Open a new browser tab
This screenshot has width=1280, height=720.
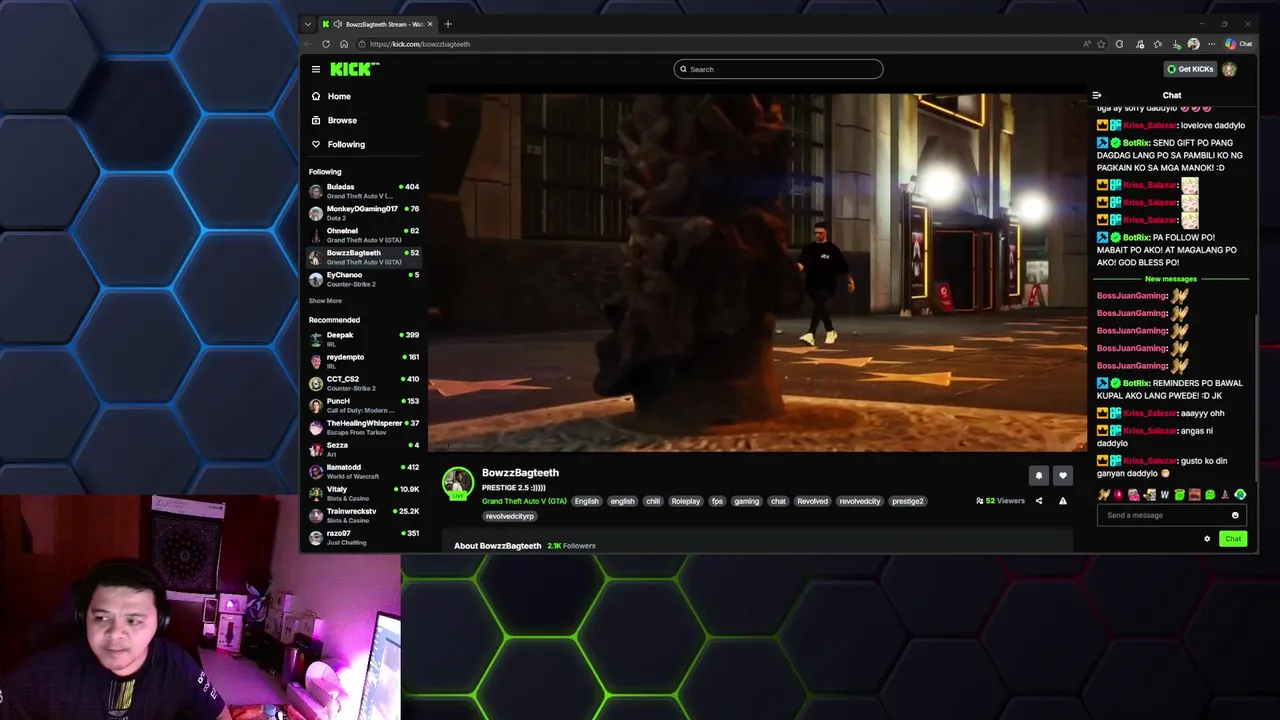point(448,24)
